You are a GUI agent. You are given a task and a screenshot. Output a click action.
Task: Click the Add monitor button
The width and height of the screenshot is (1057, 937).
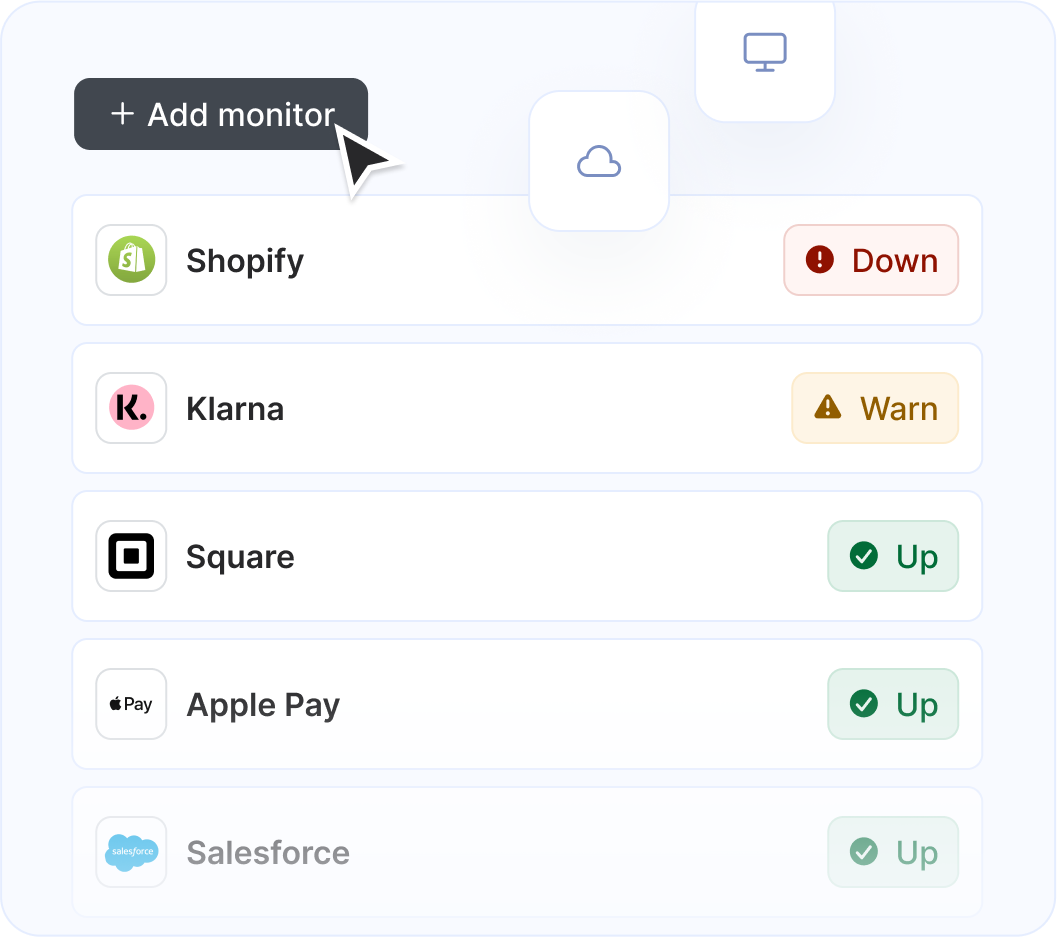pos(220,114)
